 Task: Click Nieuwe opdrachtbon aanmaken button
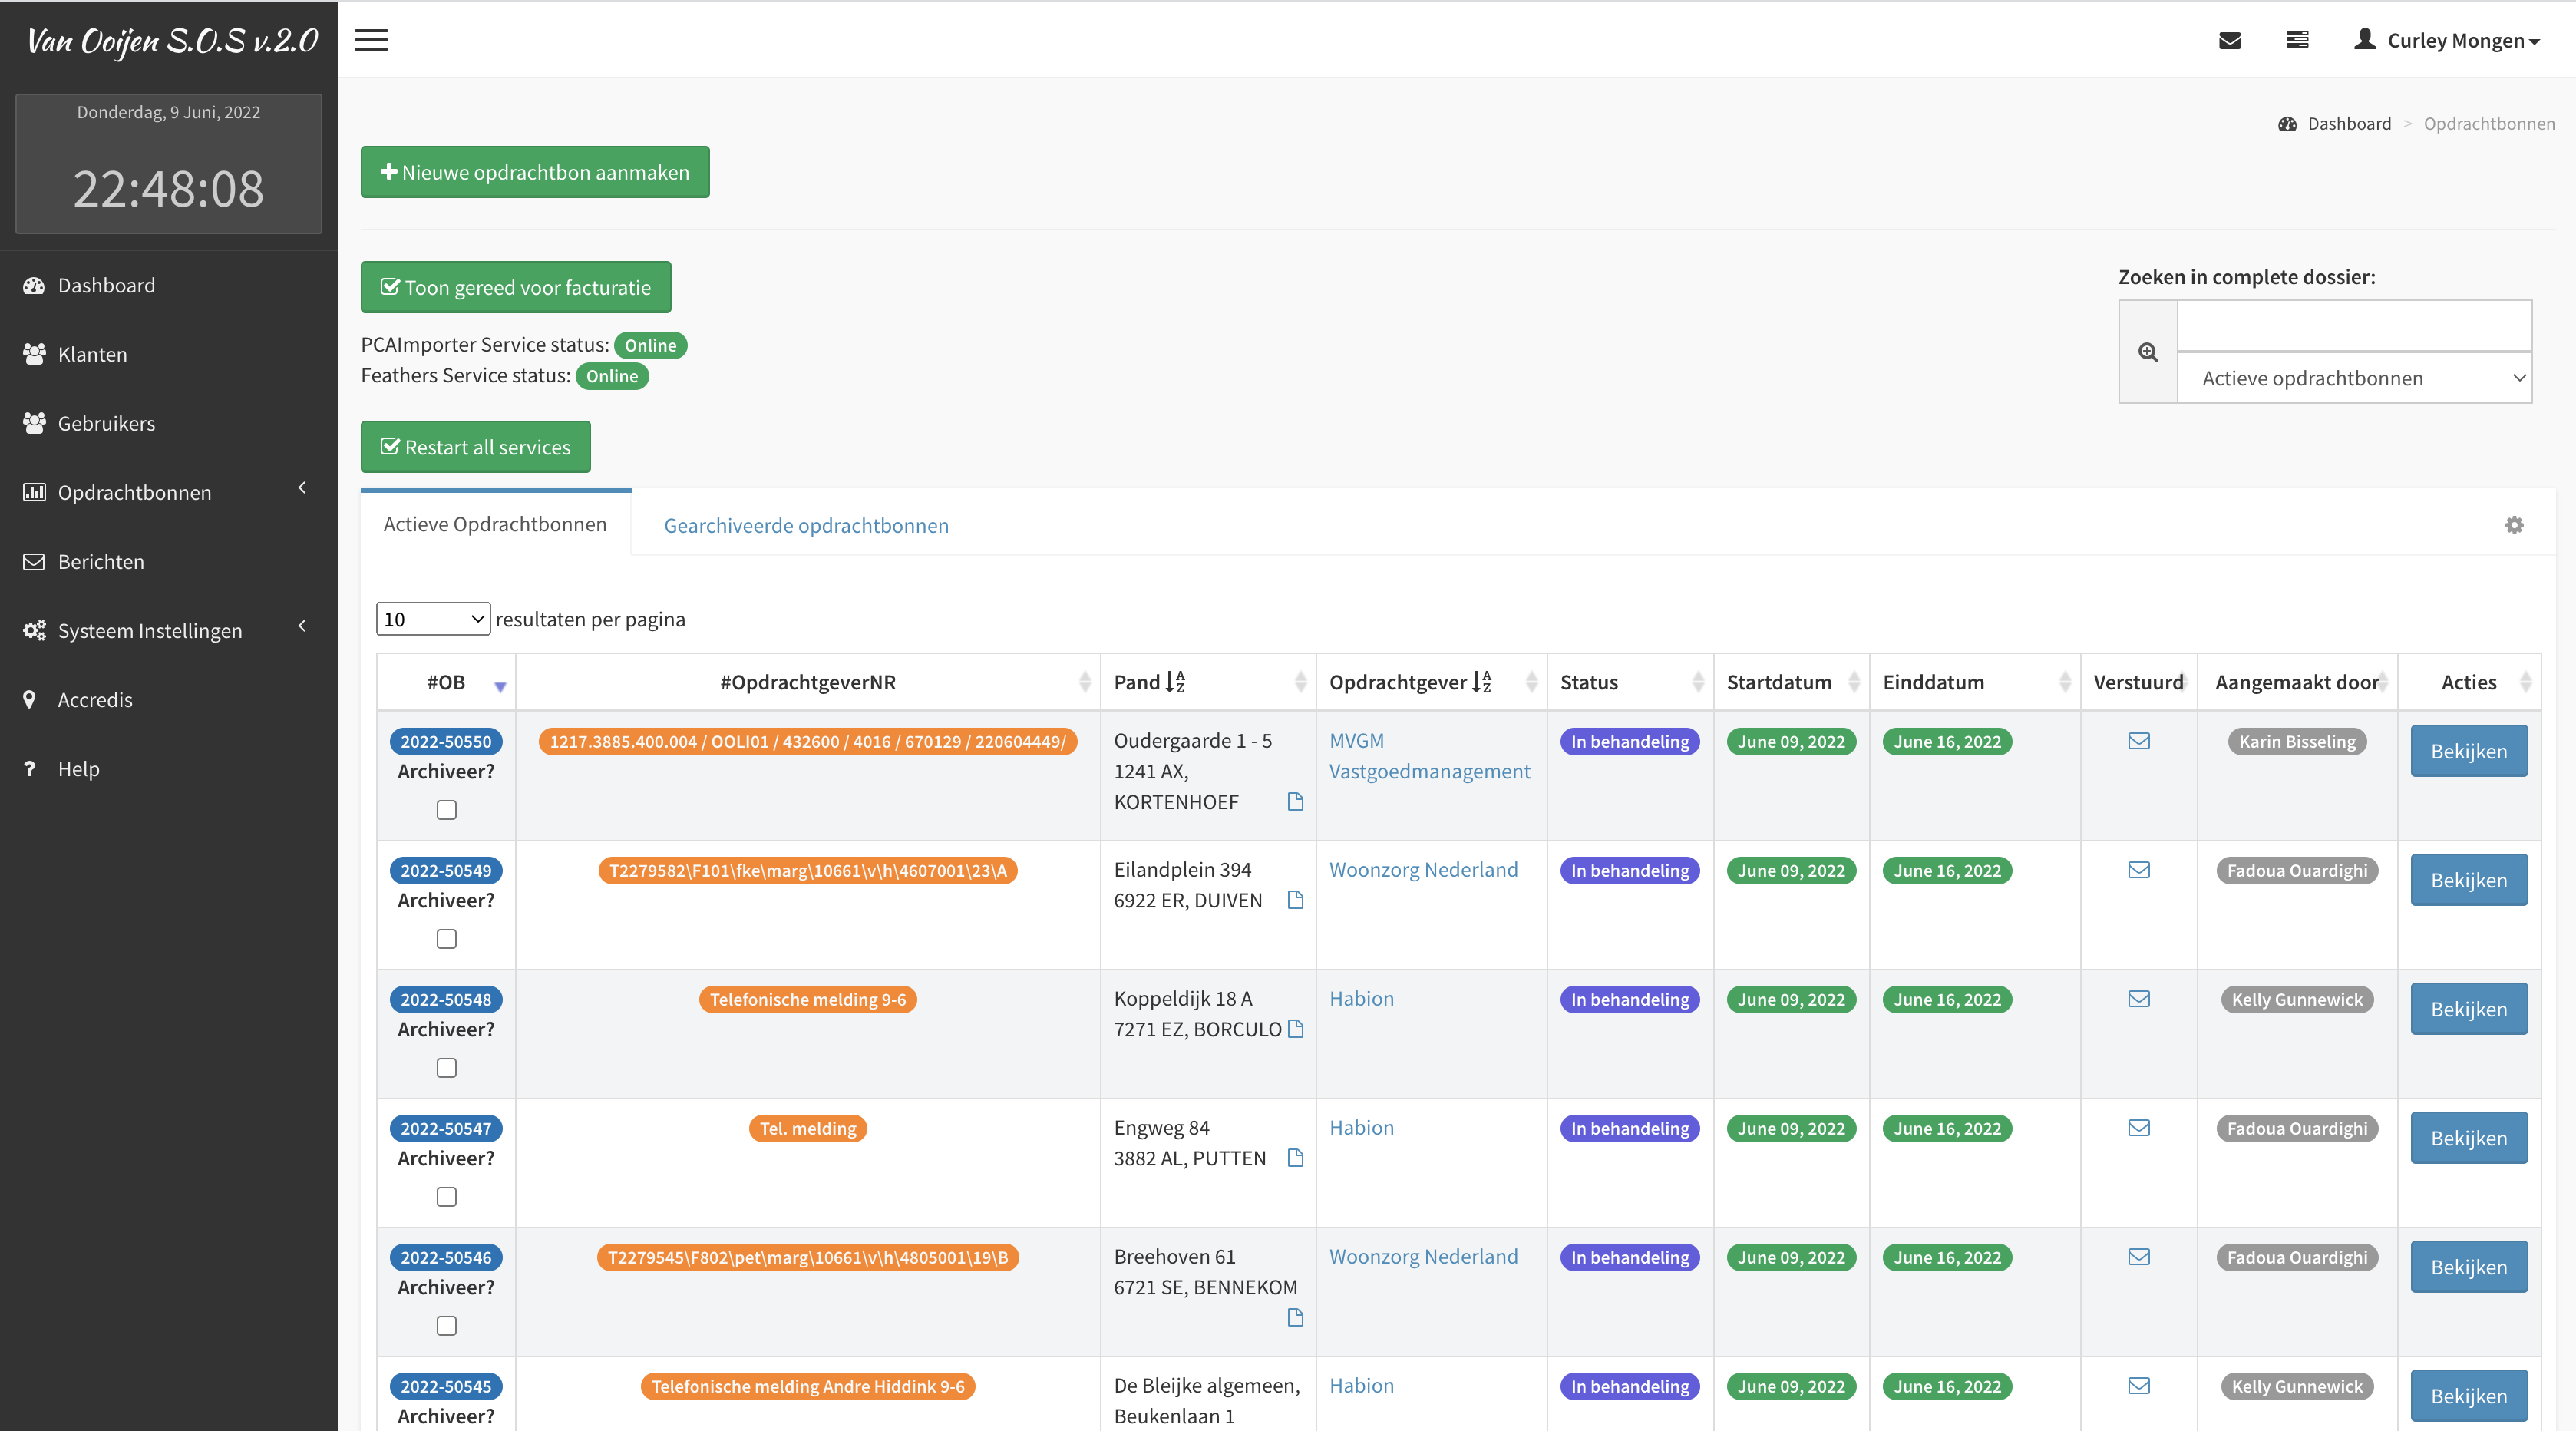[x=534, y=172]
